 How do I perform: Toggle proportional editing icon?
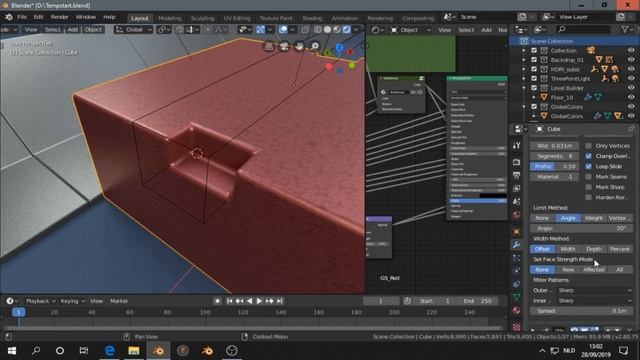tap(207, 29)
